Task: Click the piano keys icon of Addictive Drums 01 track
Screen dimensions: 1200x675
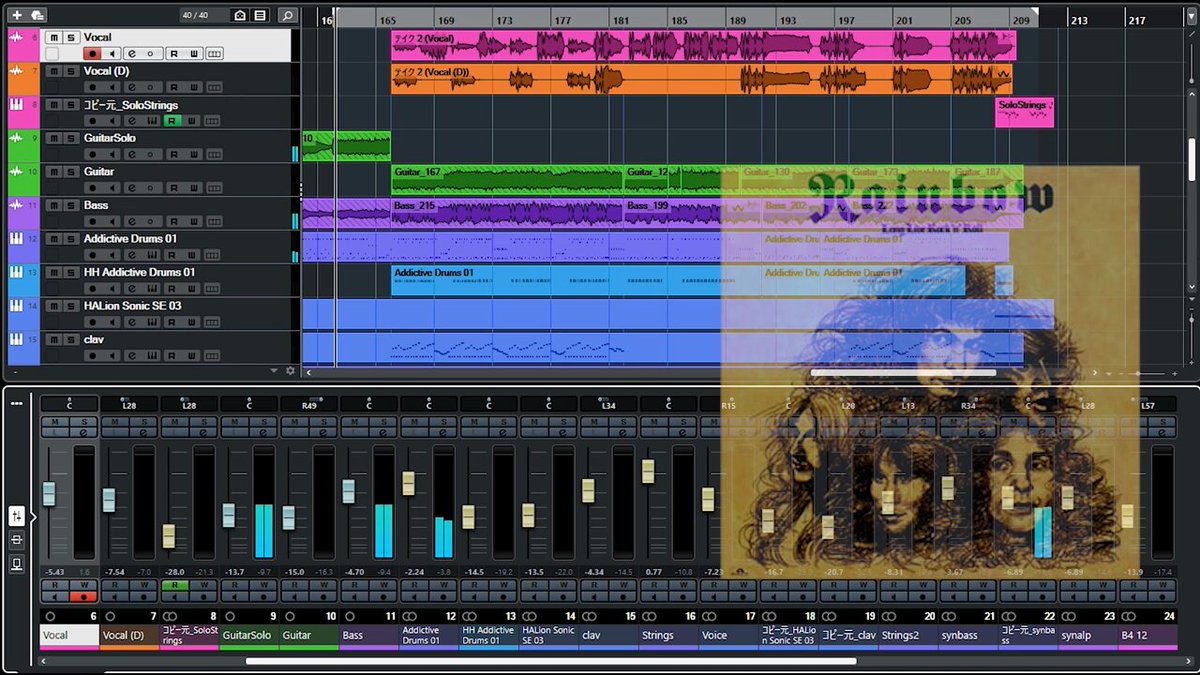Action: [16, 239]
